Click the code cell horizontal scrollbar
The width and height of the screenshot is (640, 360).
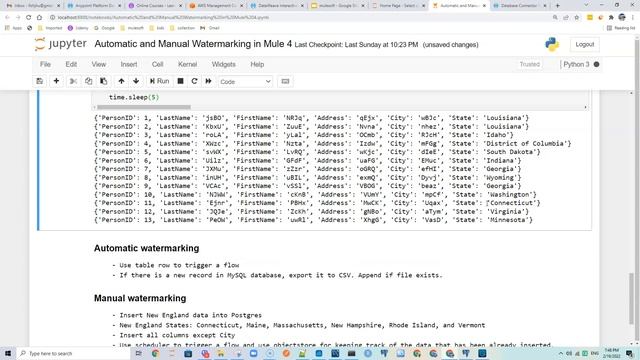pyautogui.click(x=143, y=107)
